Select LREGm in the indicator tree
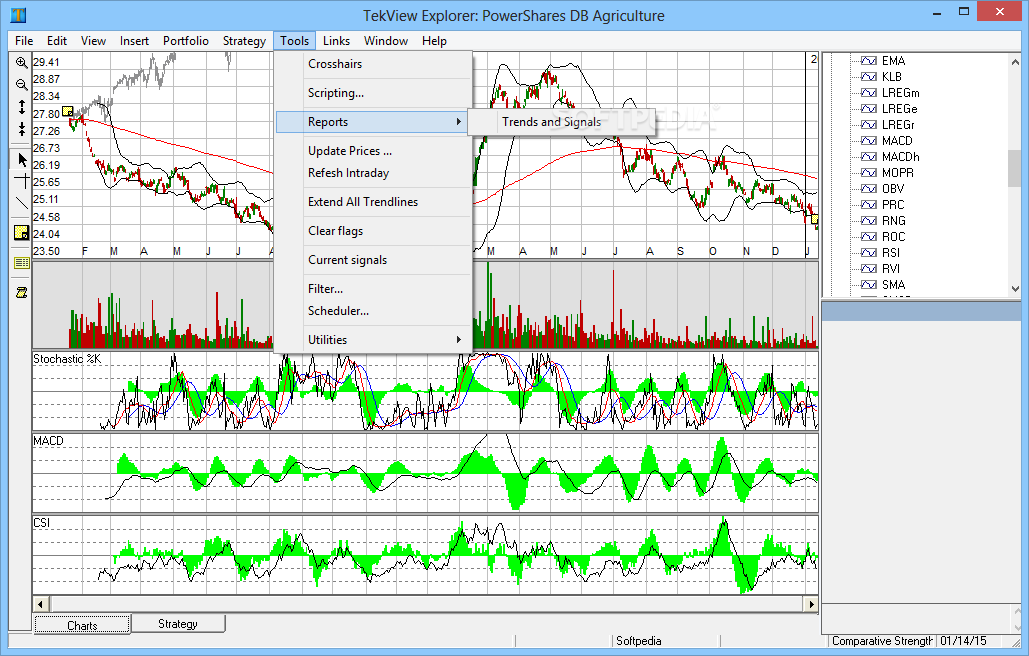The height and width of the screenshot is (656, 1029). 900,92
